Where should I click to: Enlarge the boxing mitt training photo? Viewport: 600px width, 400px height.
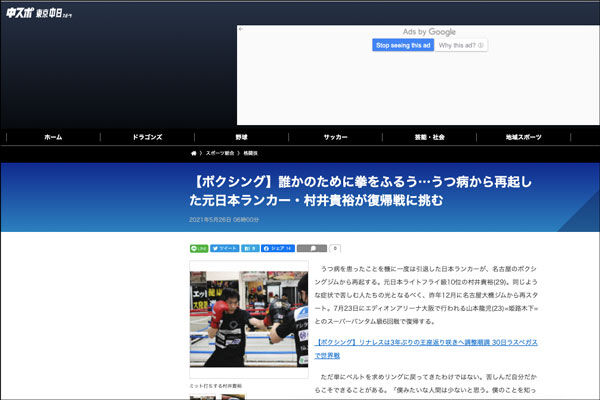point(249,319)
